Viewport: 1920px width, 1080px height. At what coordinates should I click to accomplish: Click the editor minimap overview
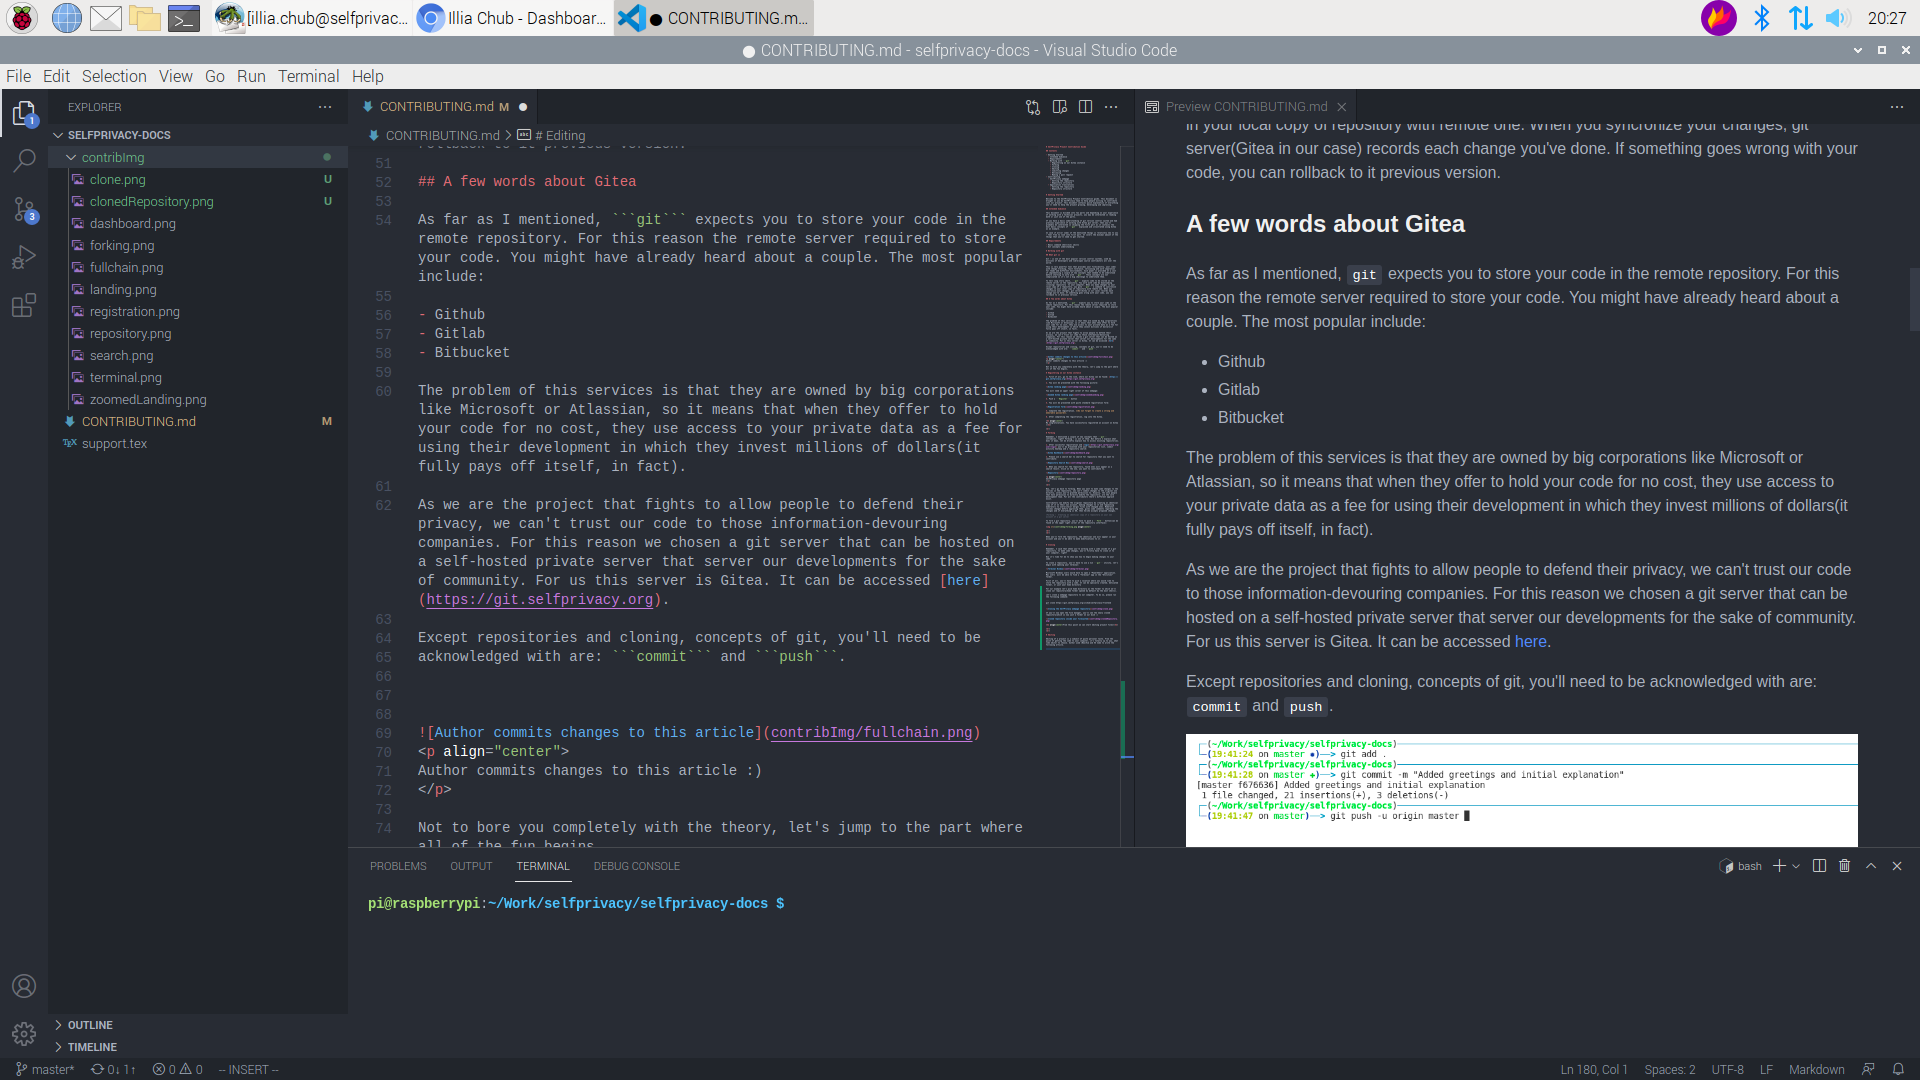[x=1081, y=400]
